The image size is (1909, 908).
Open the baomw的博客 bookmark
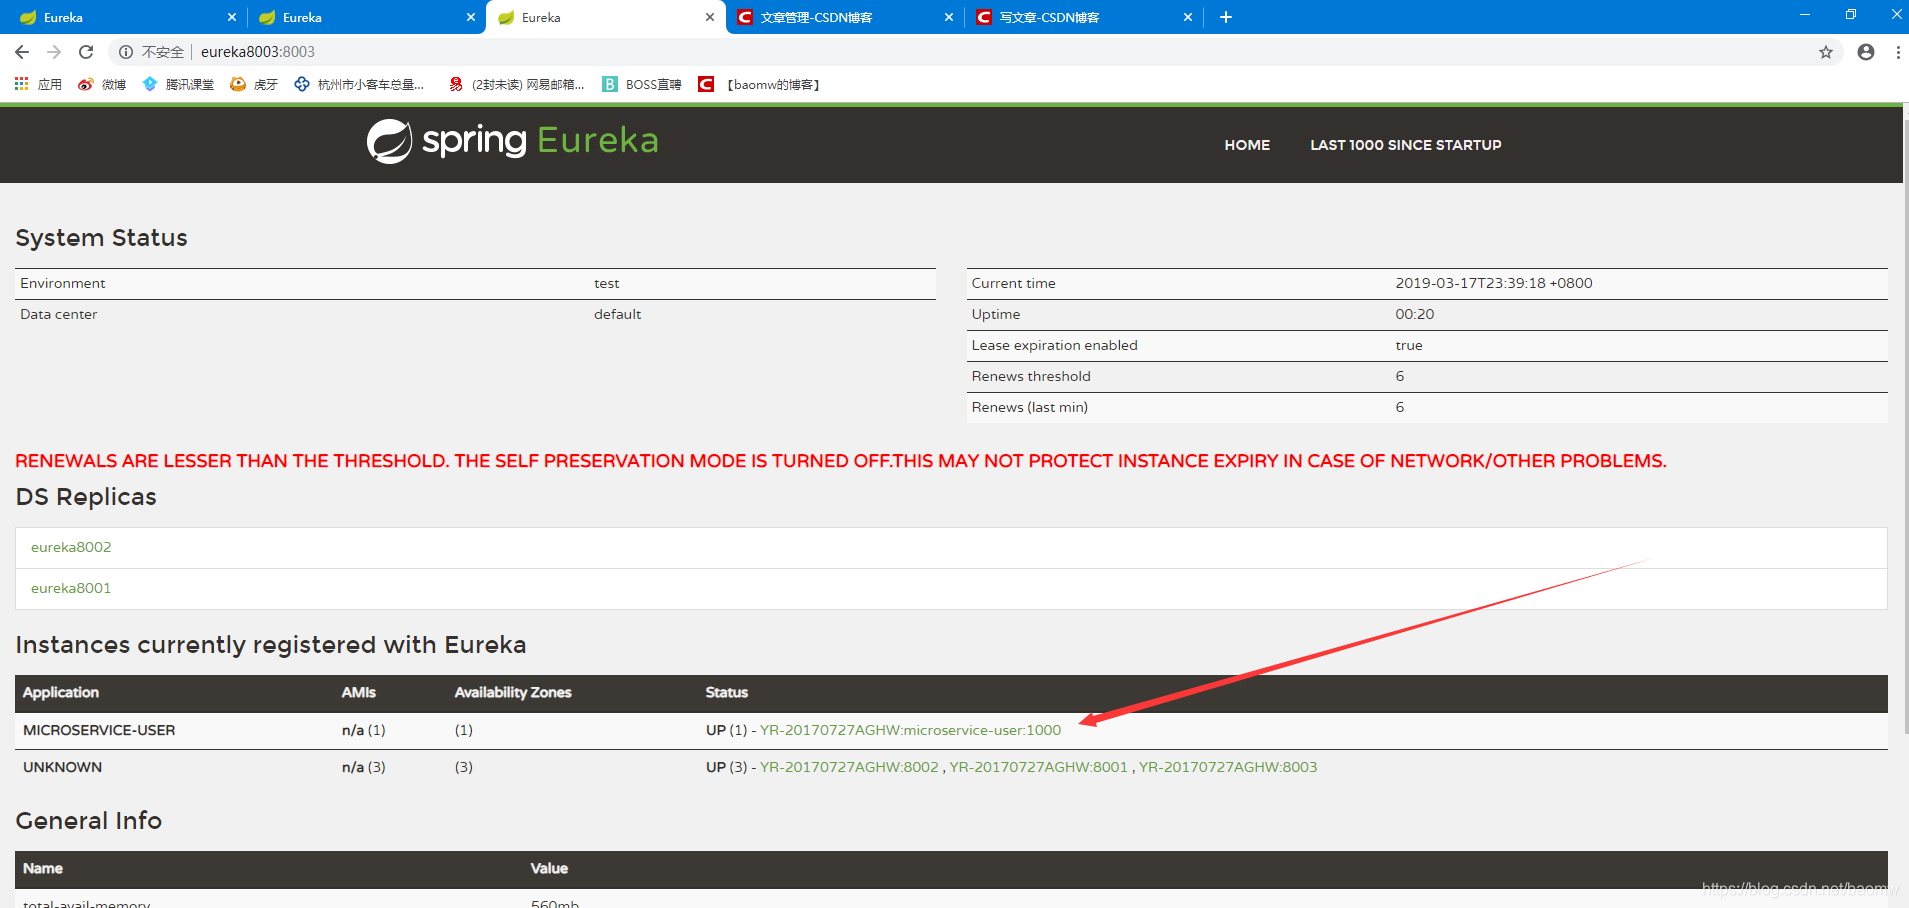tap(760, 84)
